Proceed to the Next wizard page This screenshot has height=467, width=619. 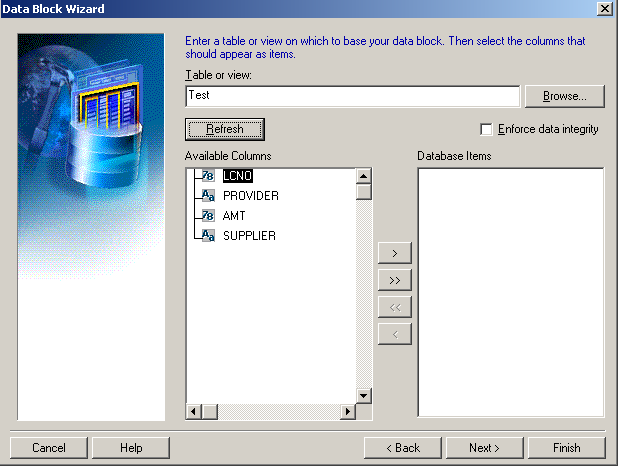(485, 448)
